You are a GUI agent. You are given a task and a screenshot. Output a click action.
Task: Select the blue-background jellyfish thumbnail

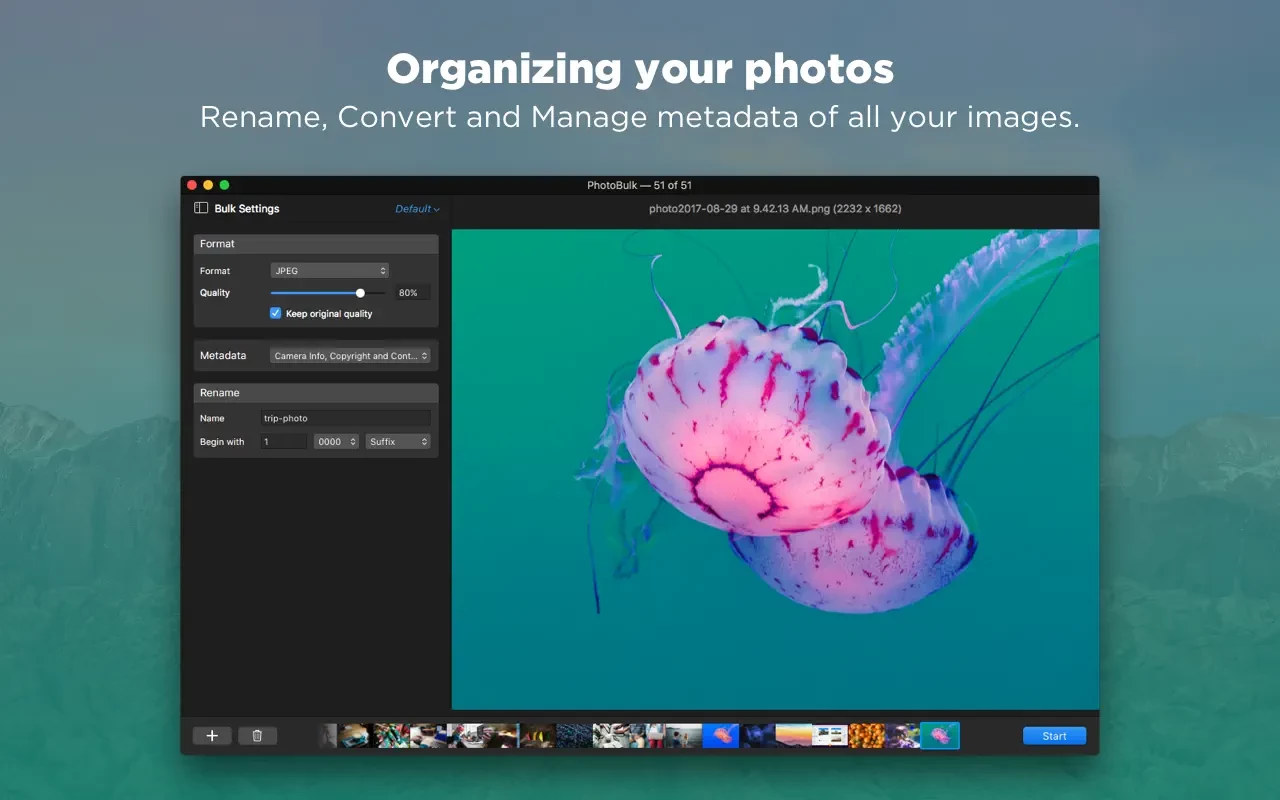tap(720, 736)
